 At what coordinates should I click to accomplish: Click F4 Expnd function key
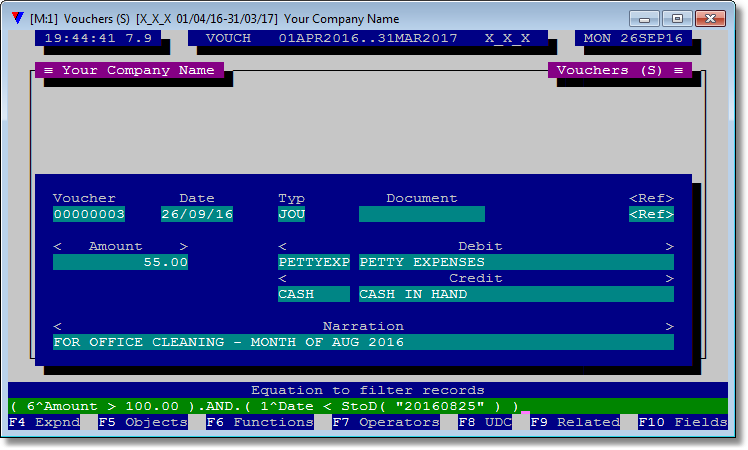[x=44, y=422]
